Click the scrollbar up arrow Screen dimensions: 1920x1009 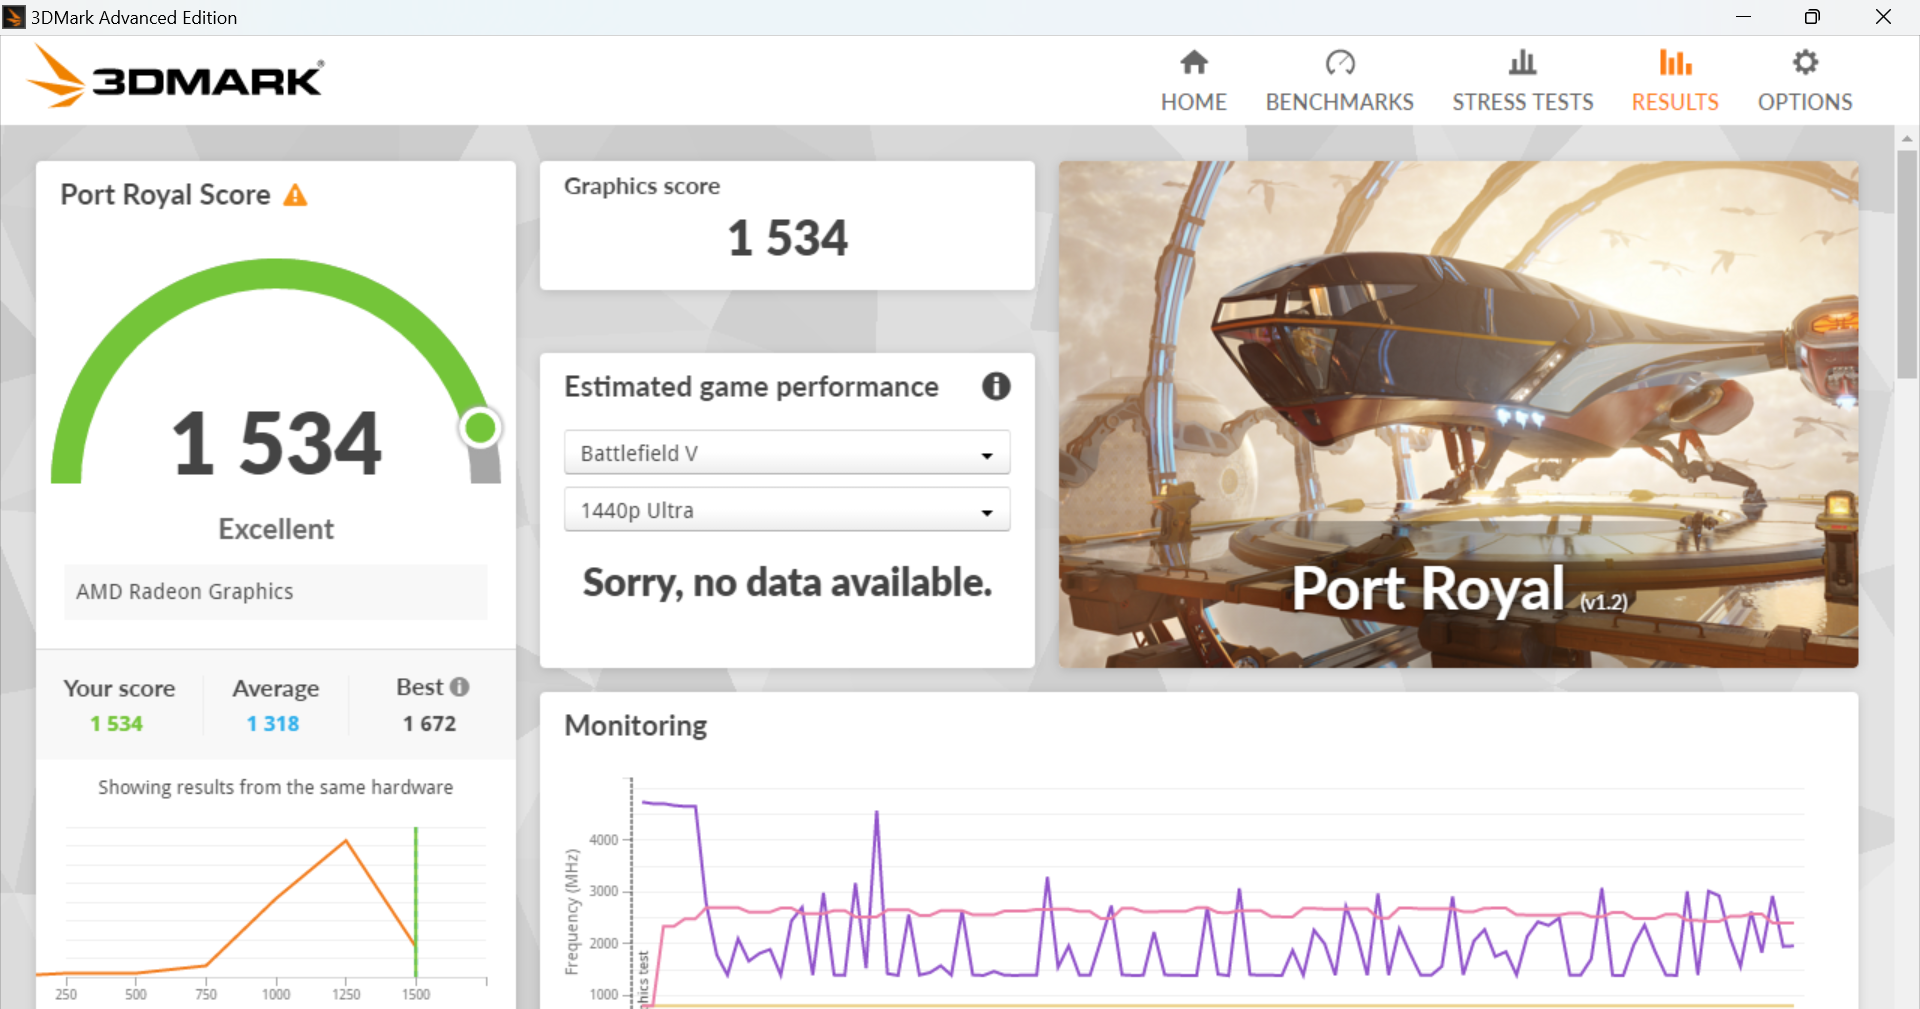1907,138
